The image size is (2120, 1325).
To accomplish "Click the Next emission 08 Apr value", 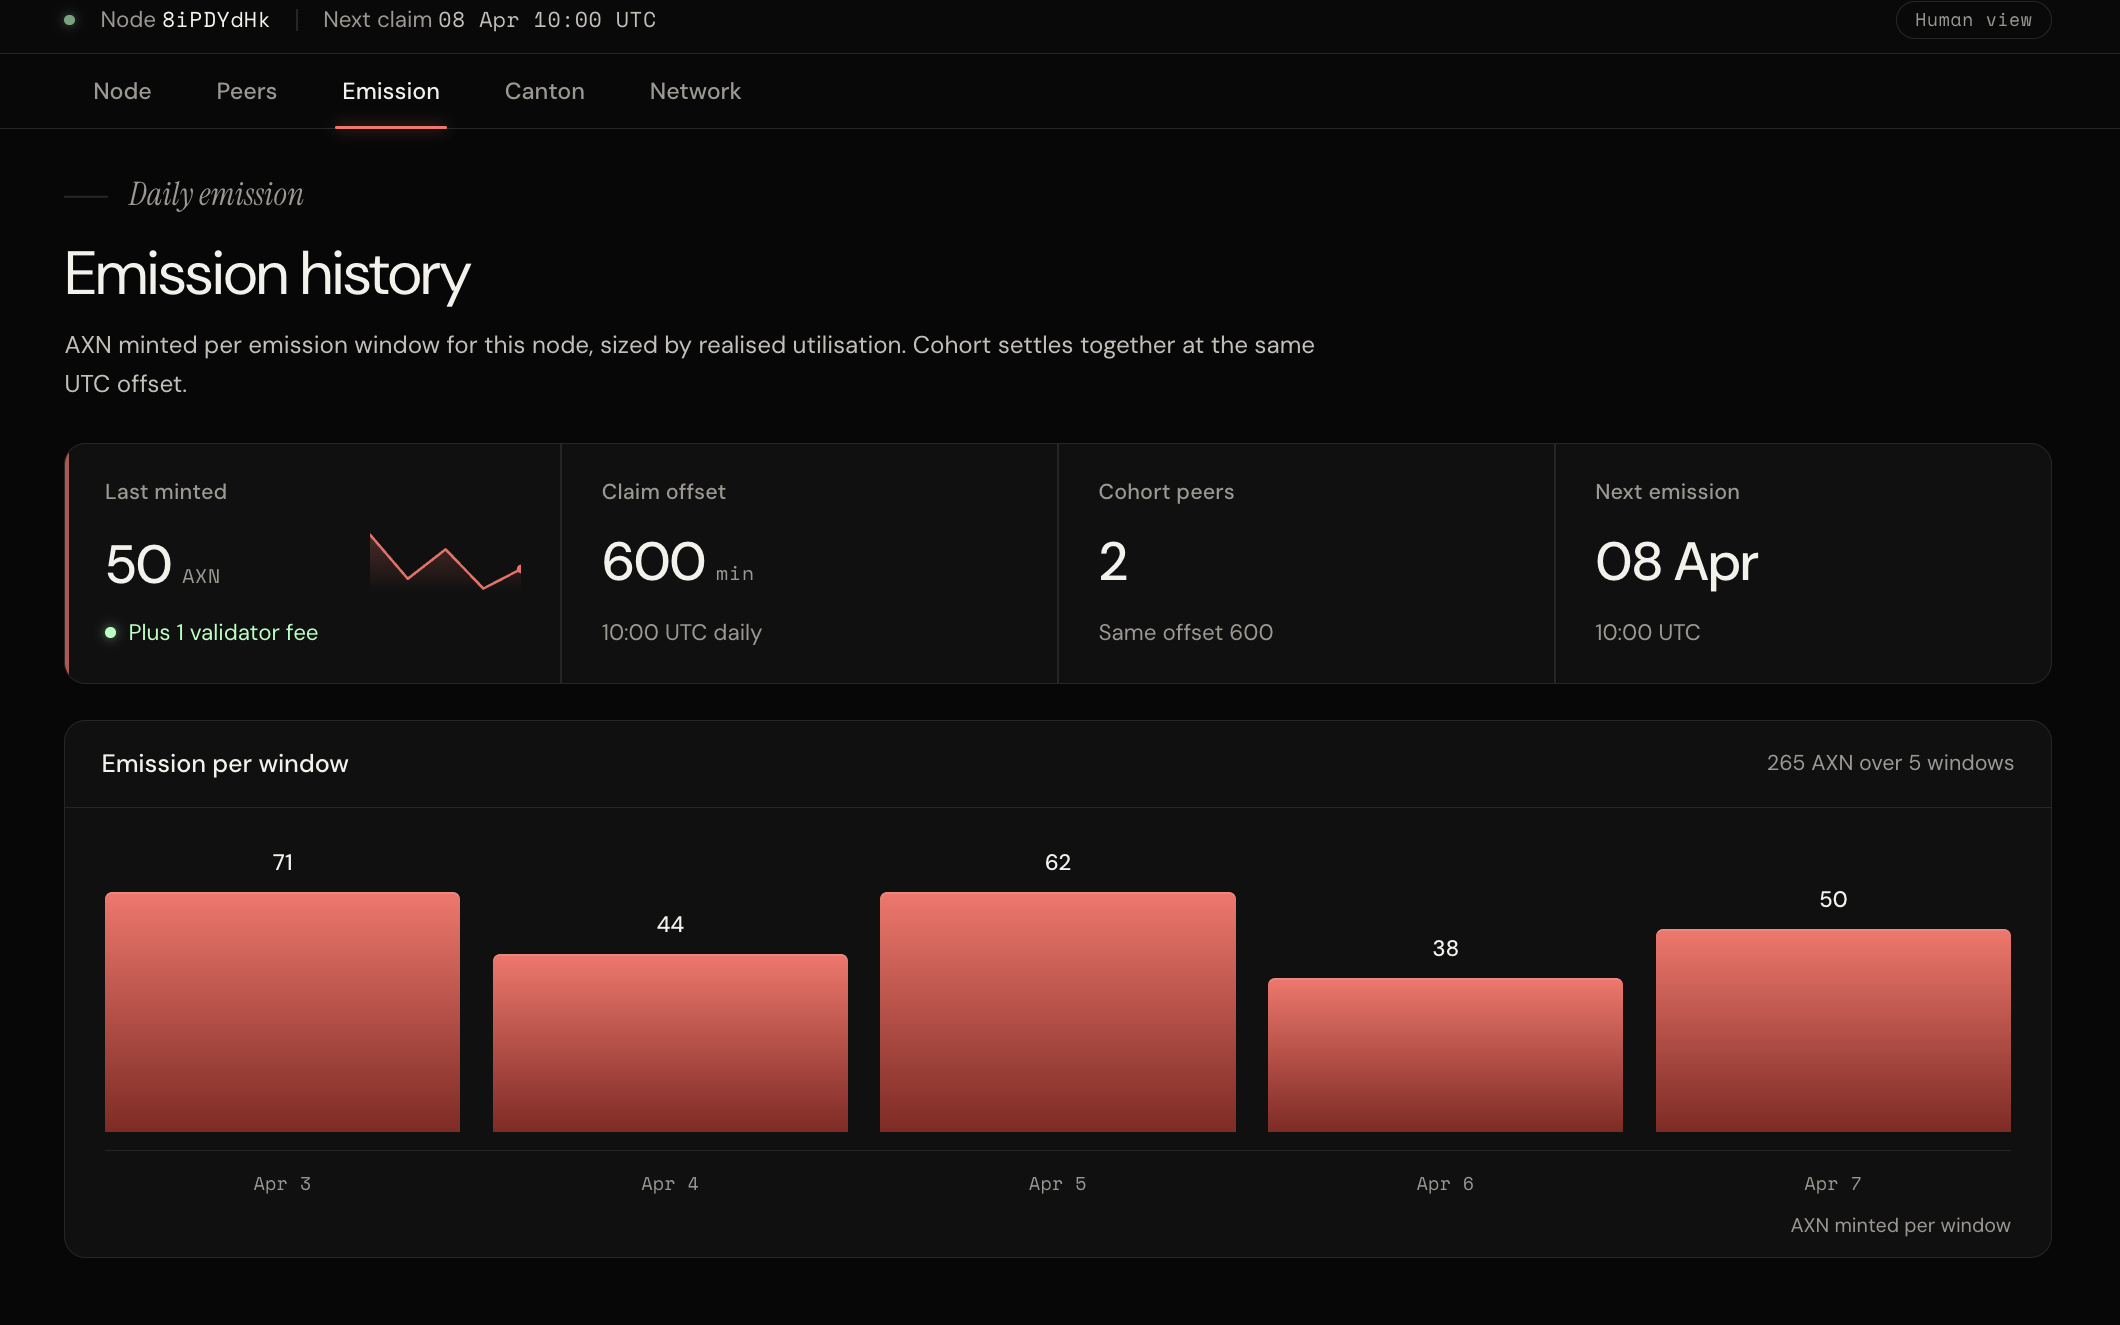I will point(1677,562).
